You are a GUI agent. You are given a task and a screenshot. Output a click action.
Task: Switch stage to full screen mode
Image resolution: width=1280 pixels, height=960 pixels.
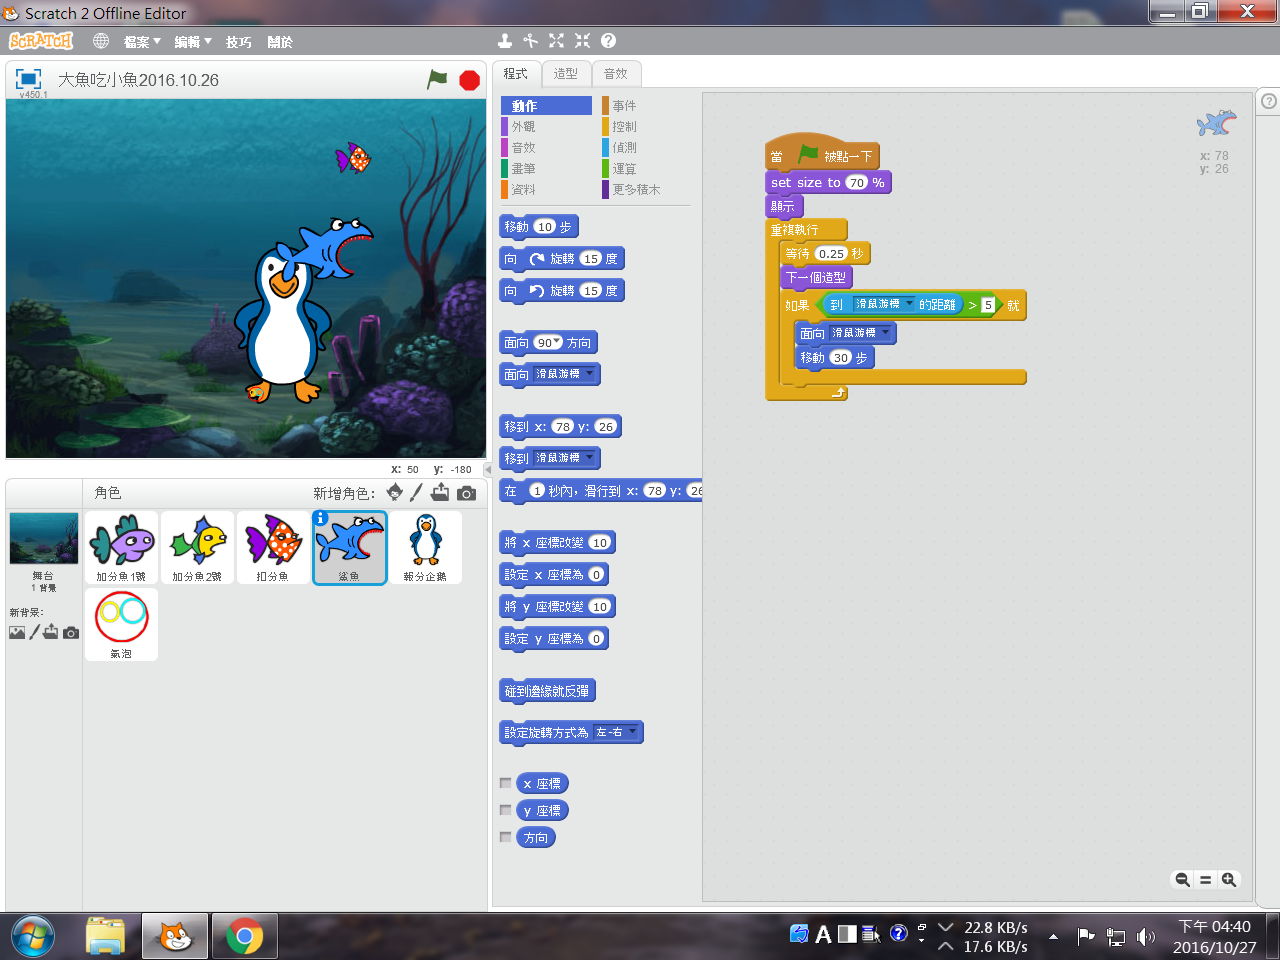click(x=28, y=79)
